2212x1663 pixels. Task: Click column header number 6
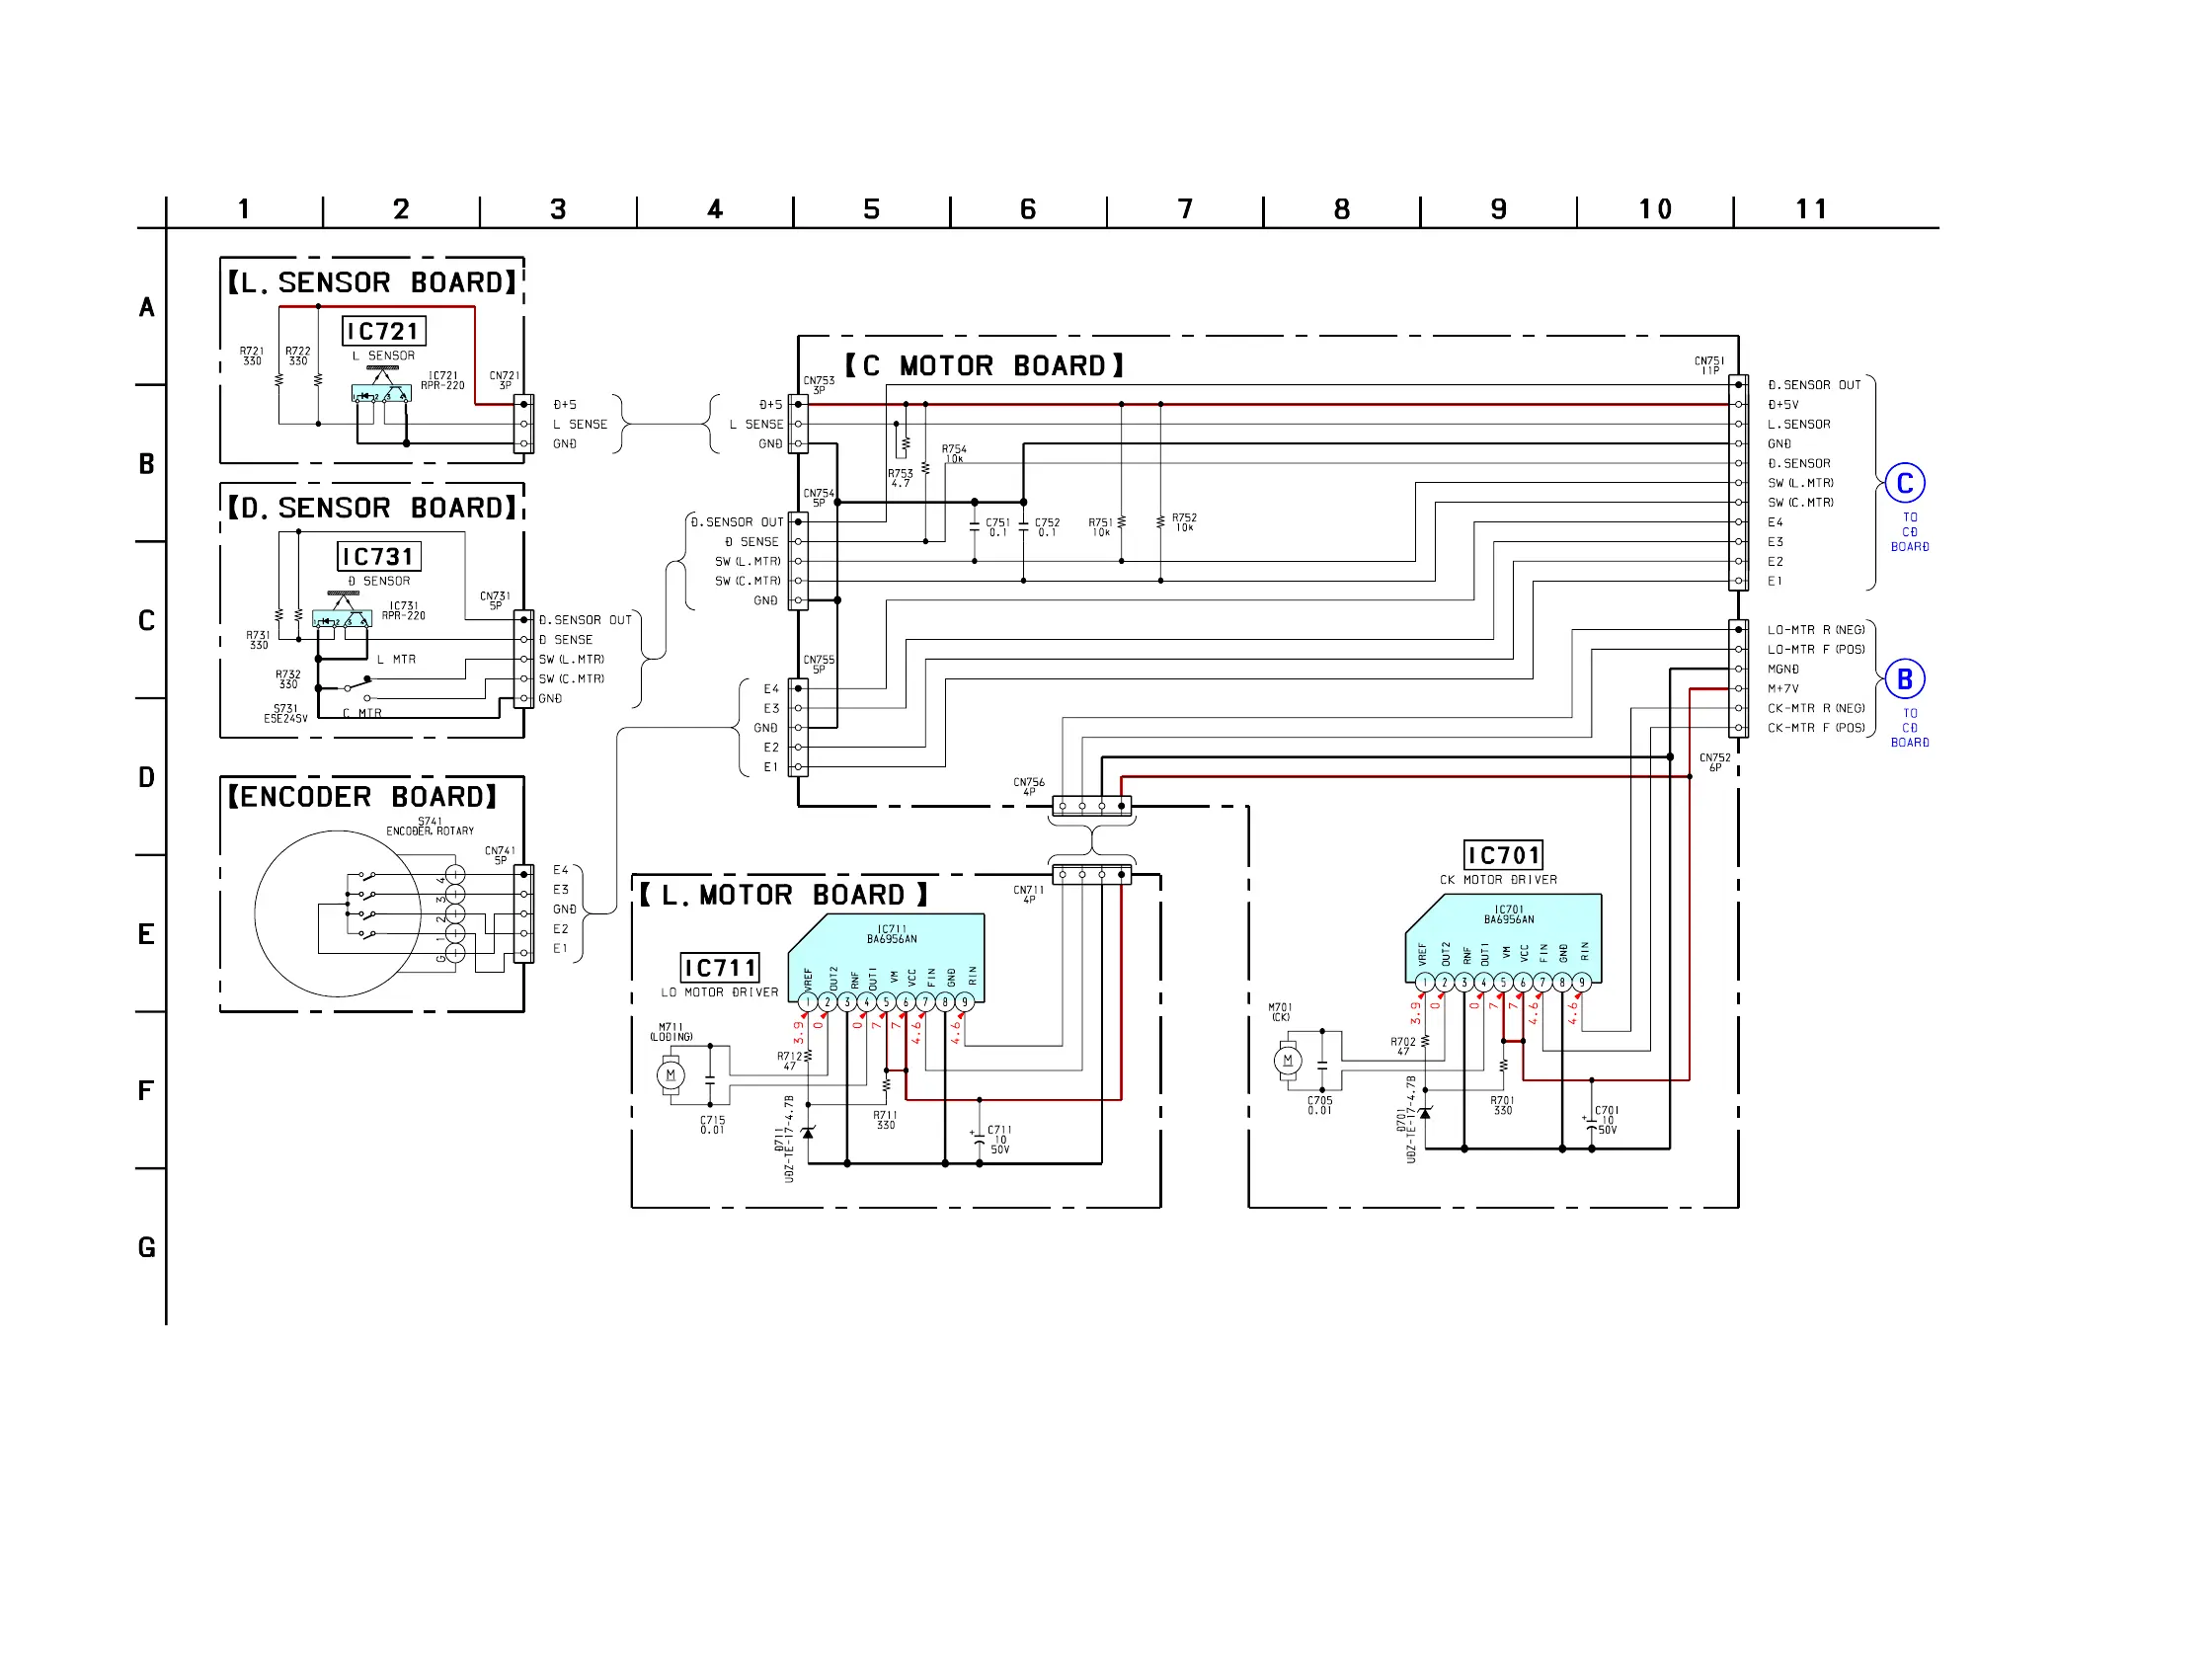pos(1027,209)
